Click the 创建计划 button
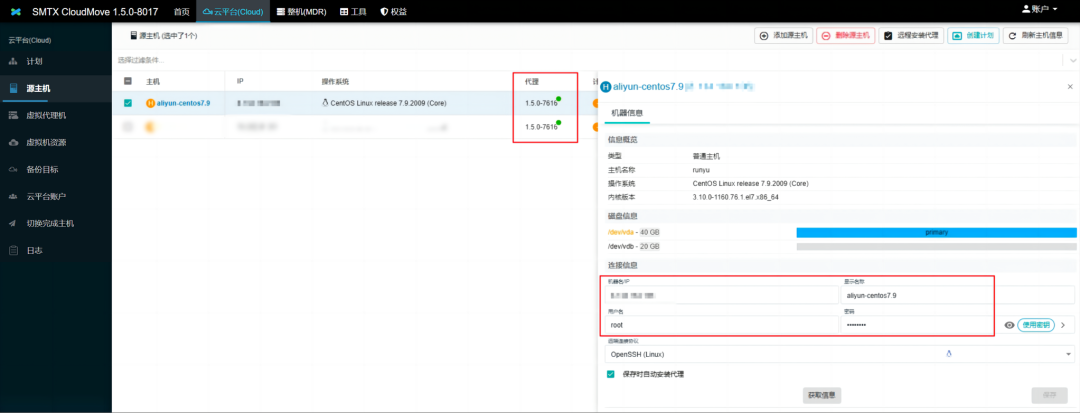Screen dimensions: 1080x413 point(973,36)
